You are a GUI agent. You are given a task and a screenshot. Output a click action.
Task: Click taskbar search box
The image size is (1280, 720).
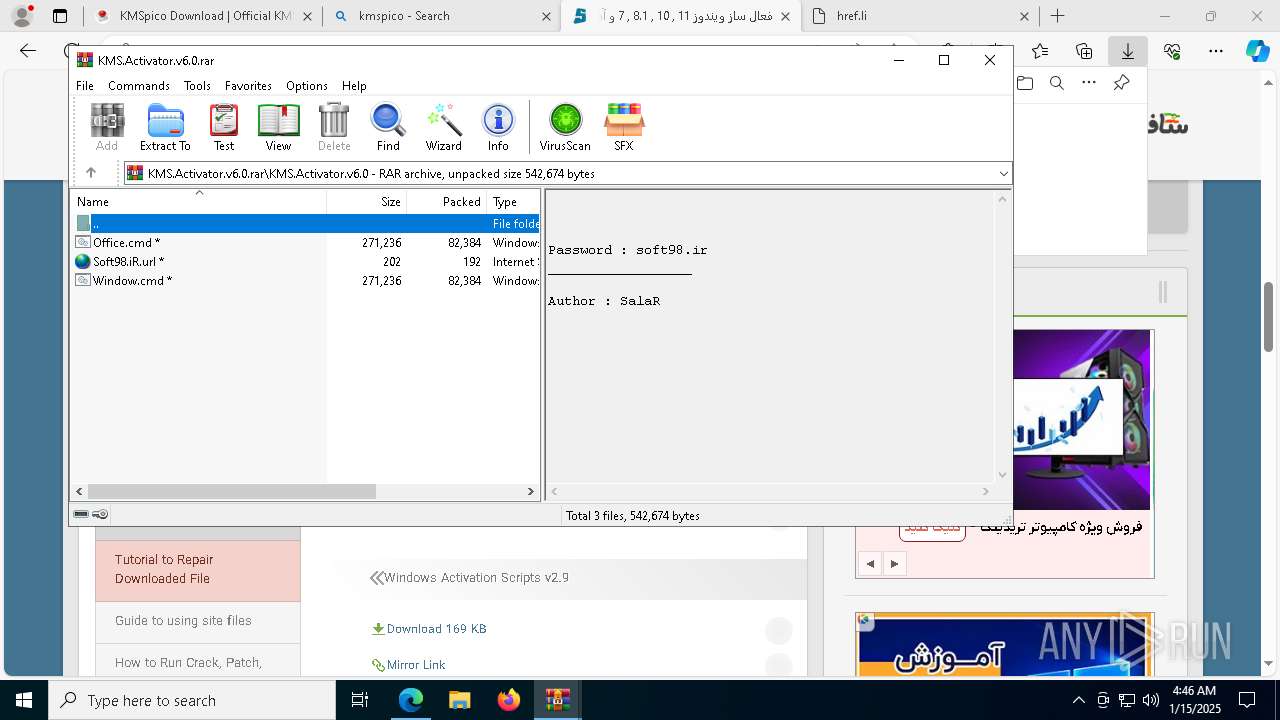(192, 700)
